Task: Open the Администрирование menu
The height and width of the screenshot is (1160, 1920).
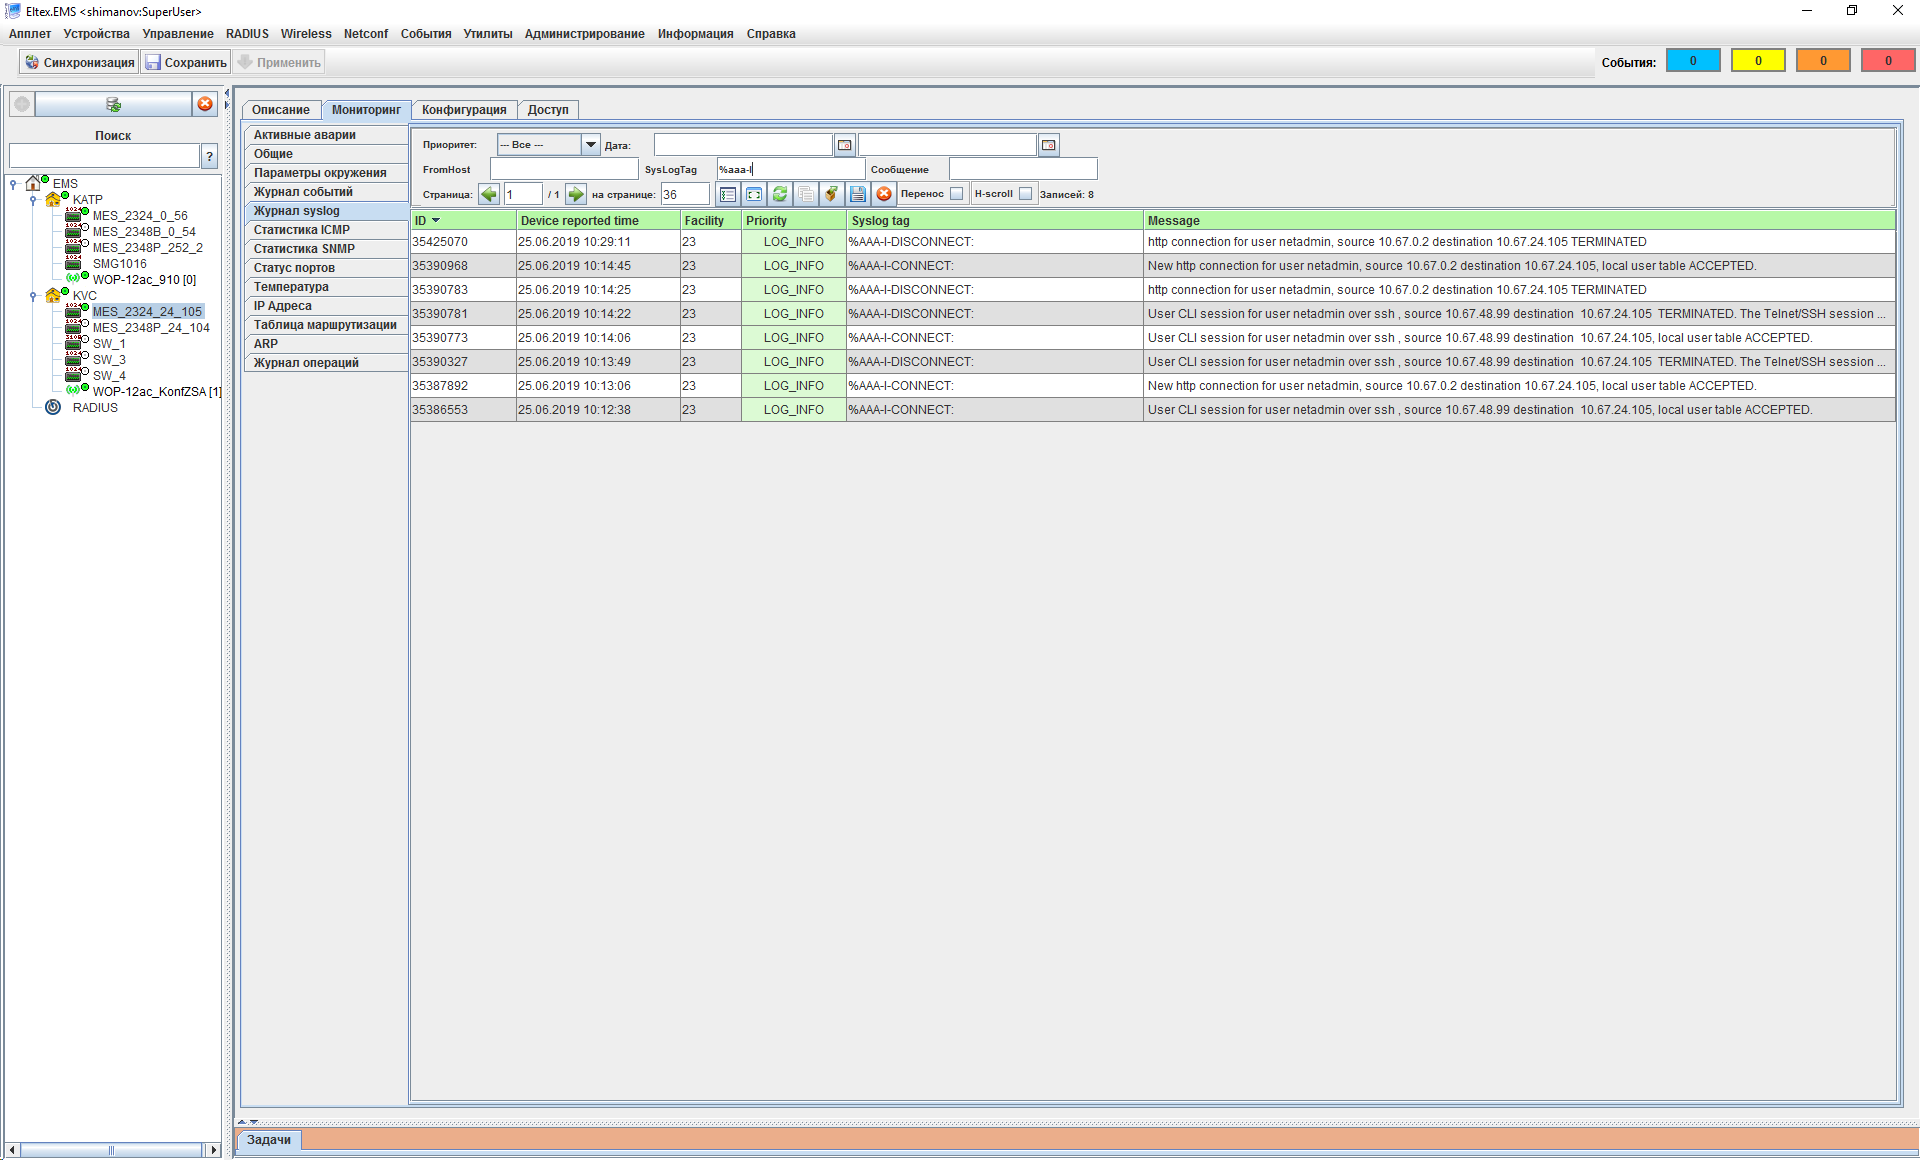Action: 585,33
